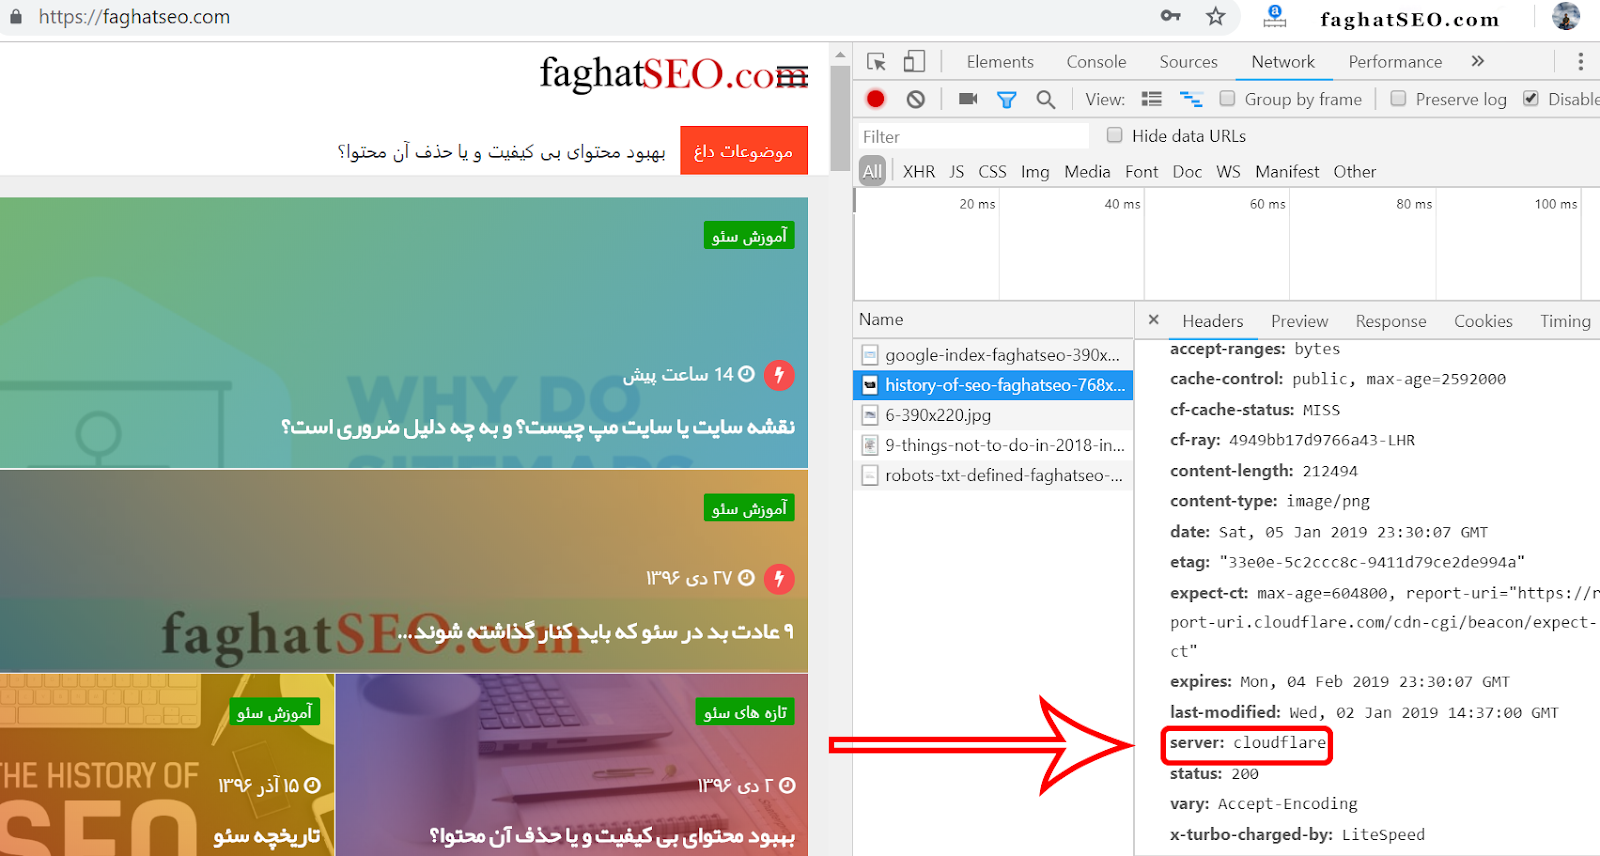Click the secure padlock icon in address bar
The height and width of the screenshot is (856, 1600).
[x=15, y=17]
